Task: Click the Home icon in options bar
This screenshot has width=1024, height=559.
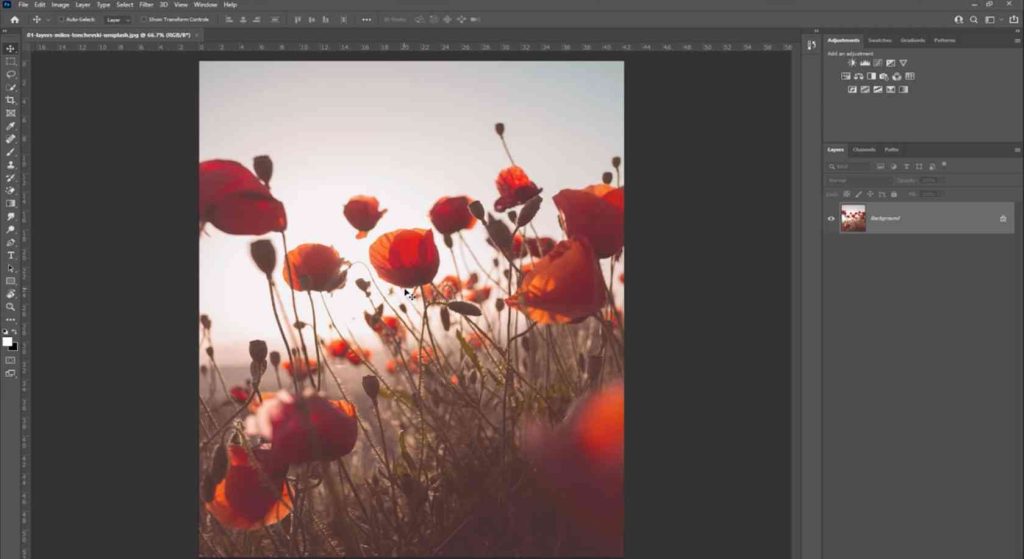Action: tap(14, 20)
